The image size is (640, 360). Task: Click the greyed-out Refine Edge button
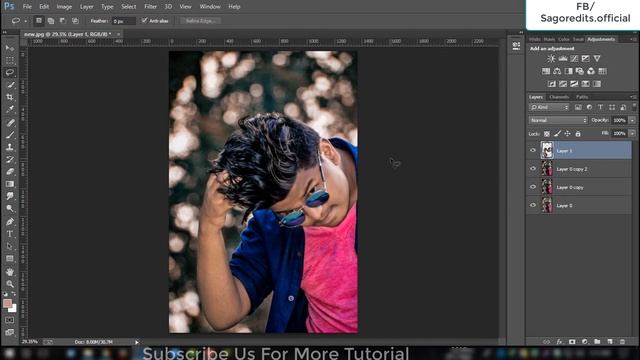click(200, 20)
